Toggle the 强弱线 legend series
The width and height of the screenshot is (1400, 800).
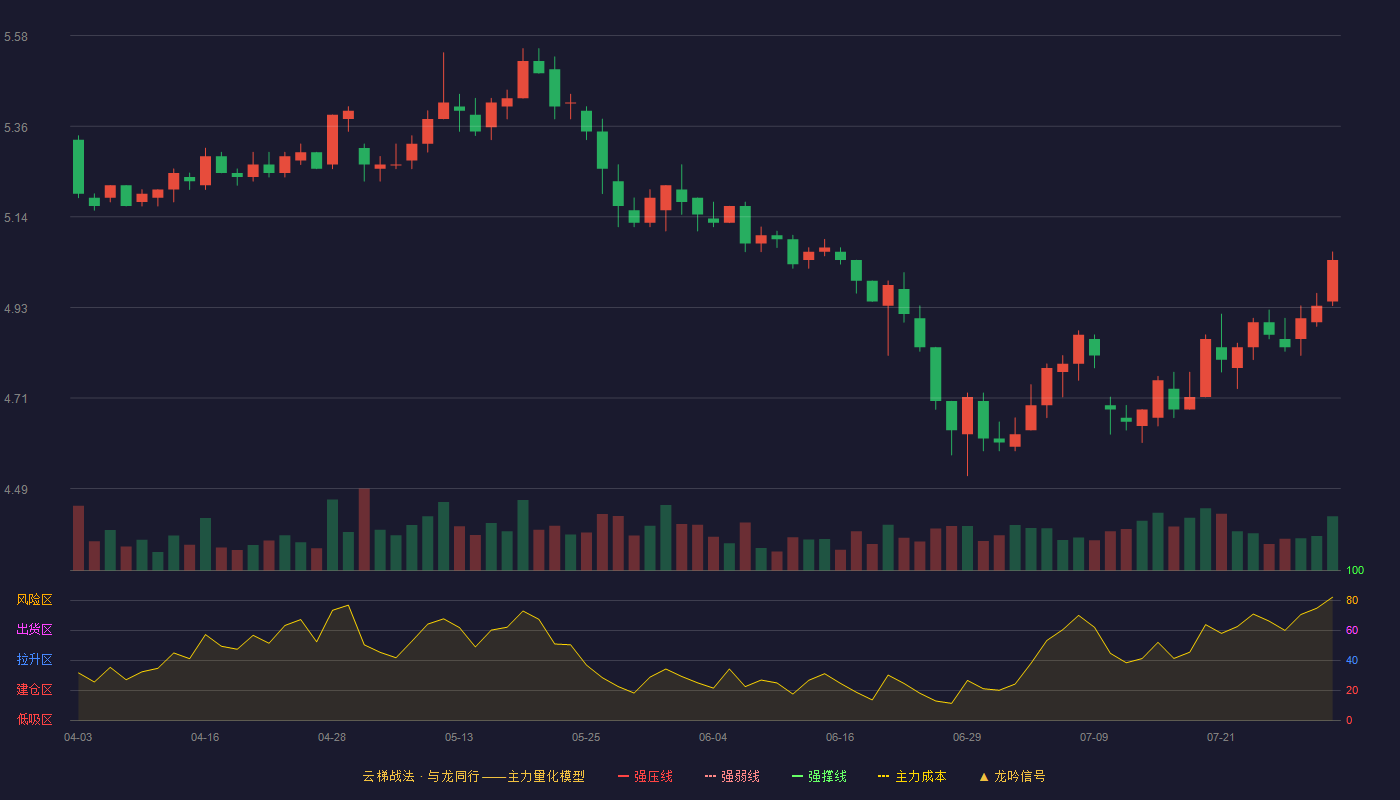click(732, 776)
